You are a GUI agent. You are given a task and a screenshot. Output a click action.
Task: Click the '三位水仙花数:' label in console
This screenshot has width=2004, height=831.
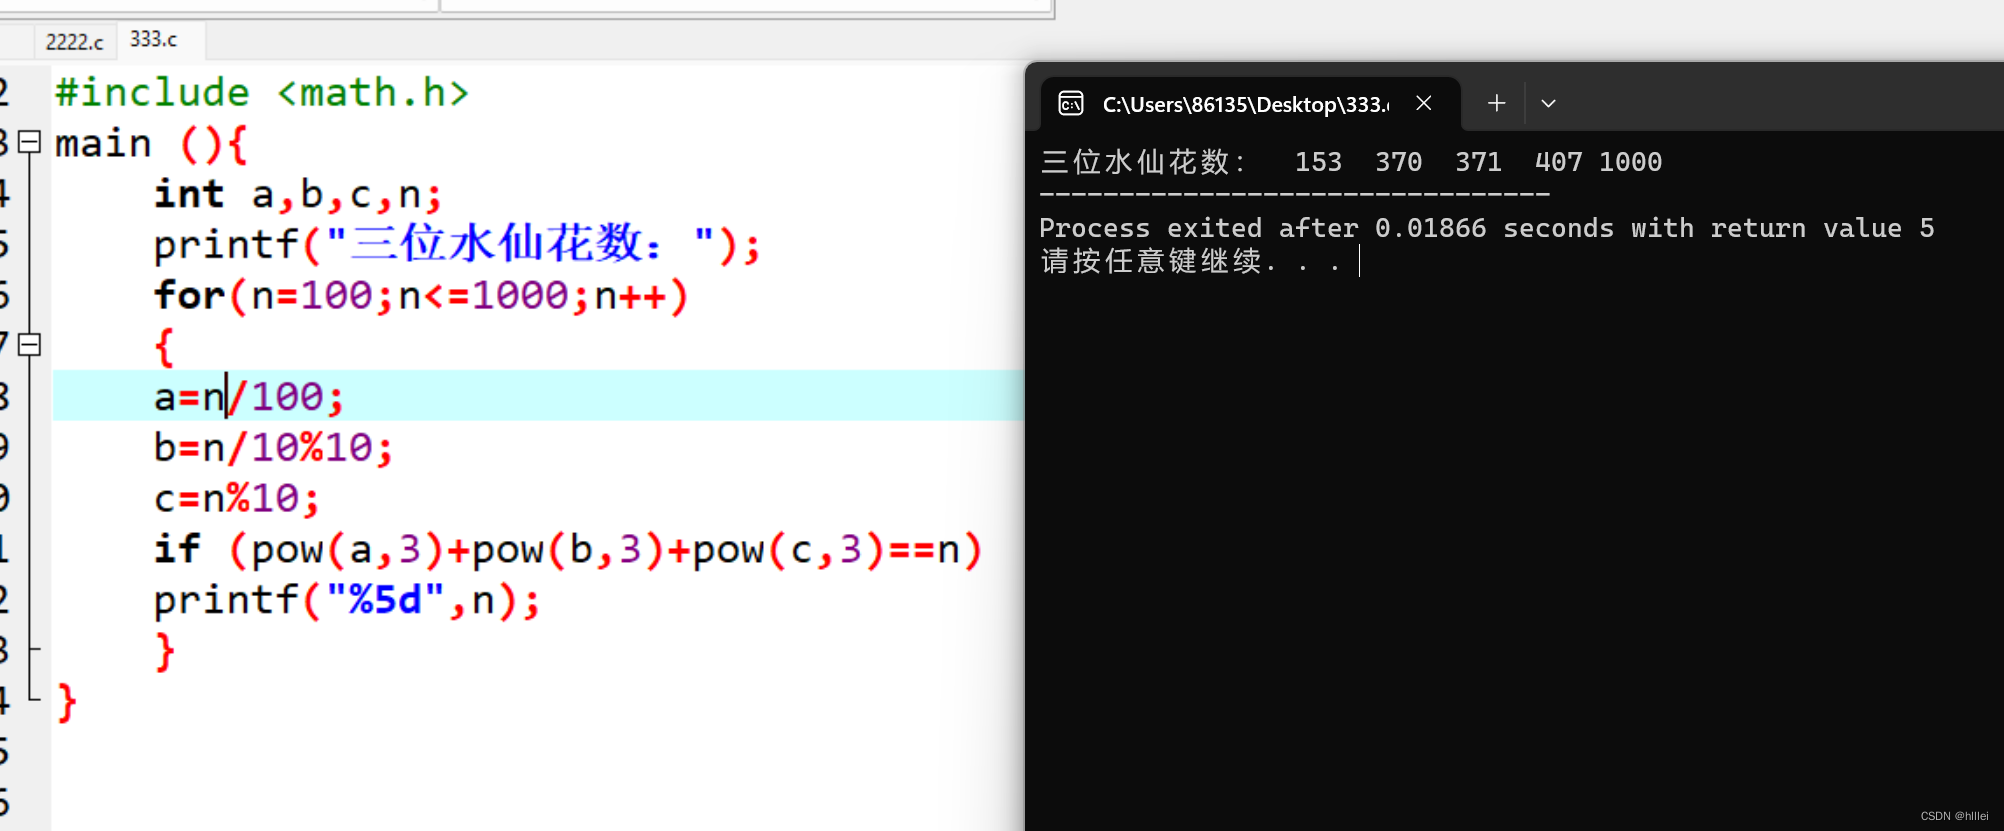1143,162
